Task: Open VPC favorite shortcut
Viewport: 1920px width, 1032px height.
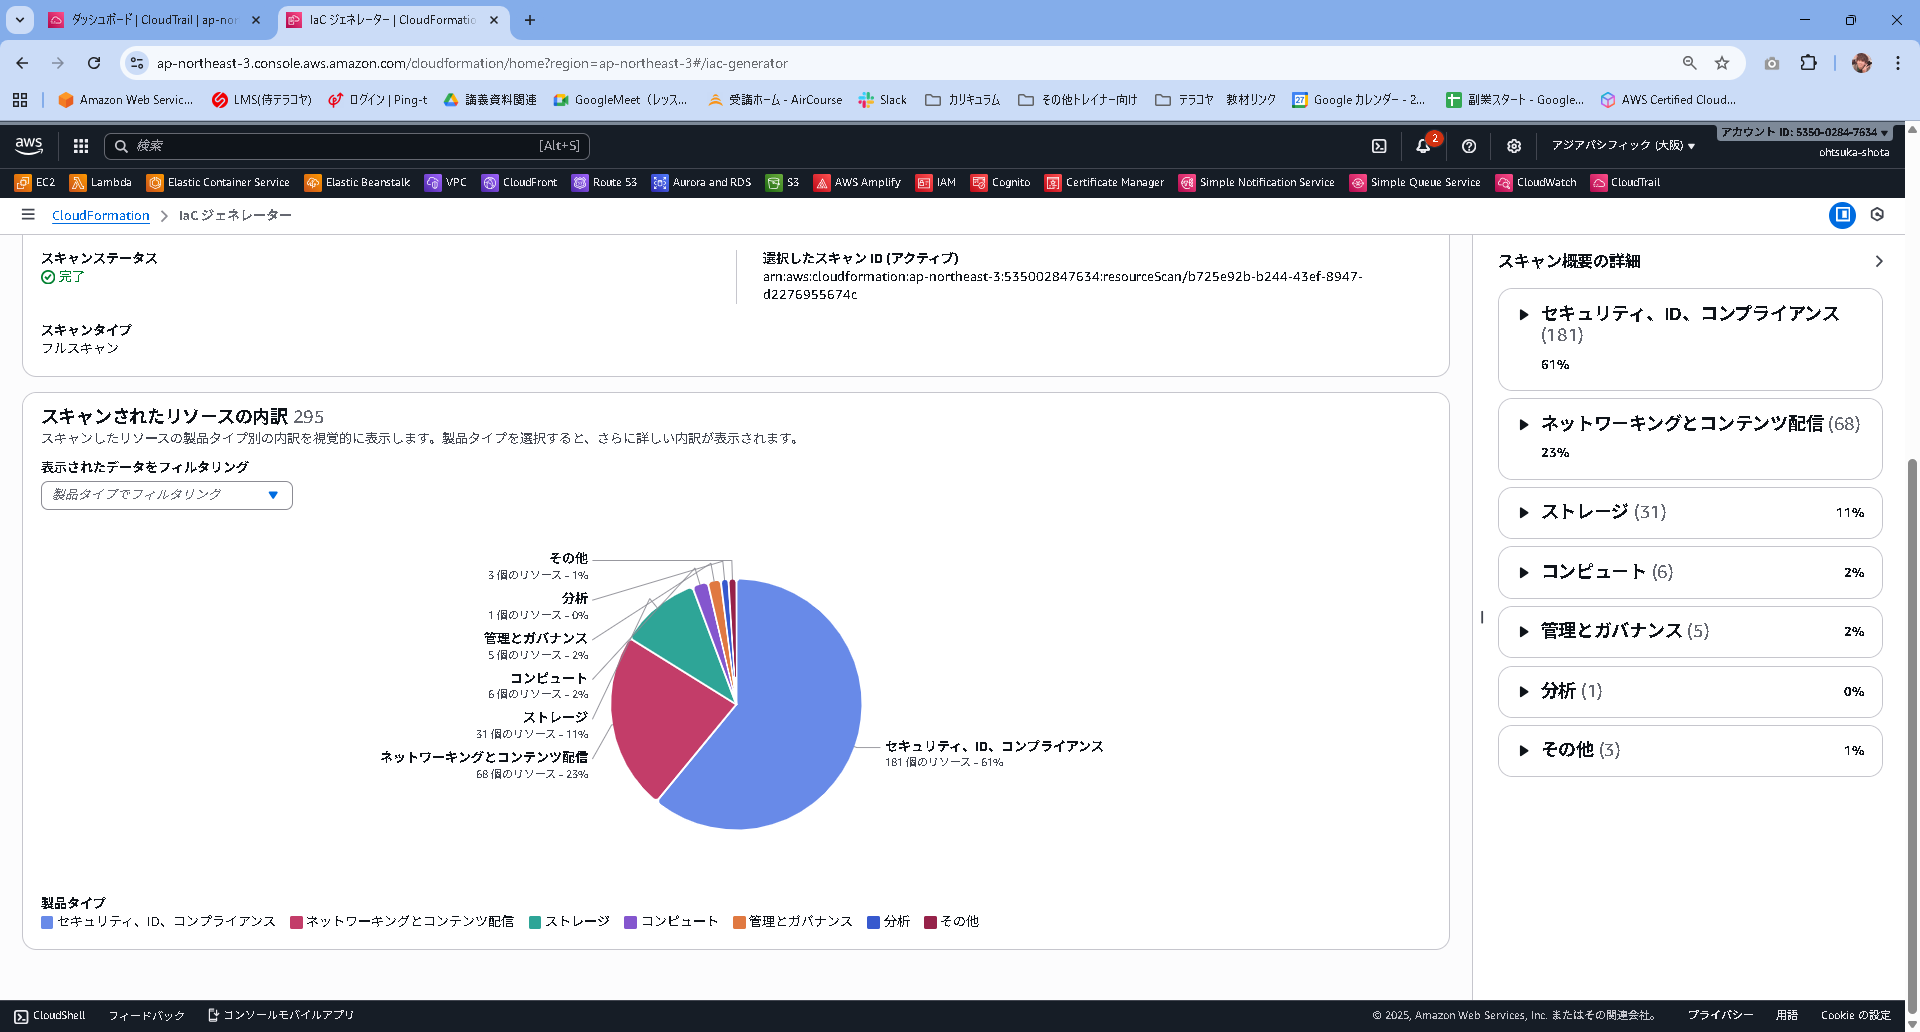Action: pos(446,182)
